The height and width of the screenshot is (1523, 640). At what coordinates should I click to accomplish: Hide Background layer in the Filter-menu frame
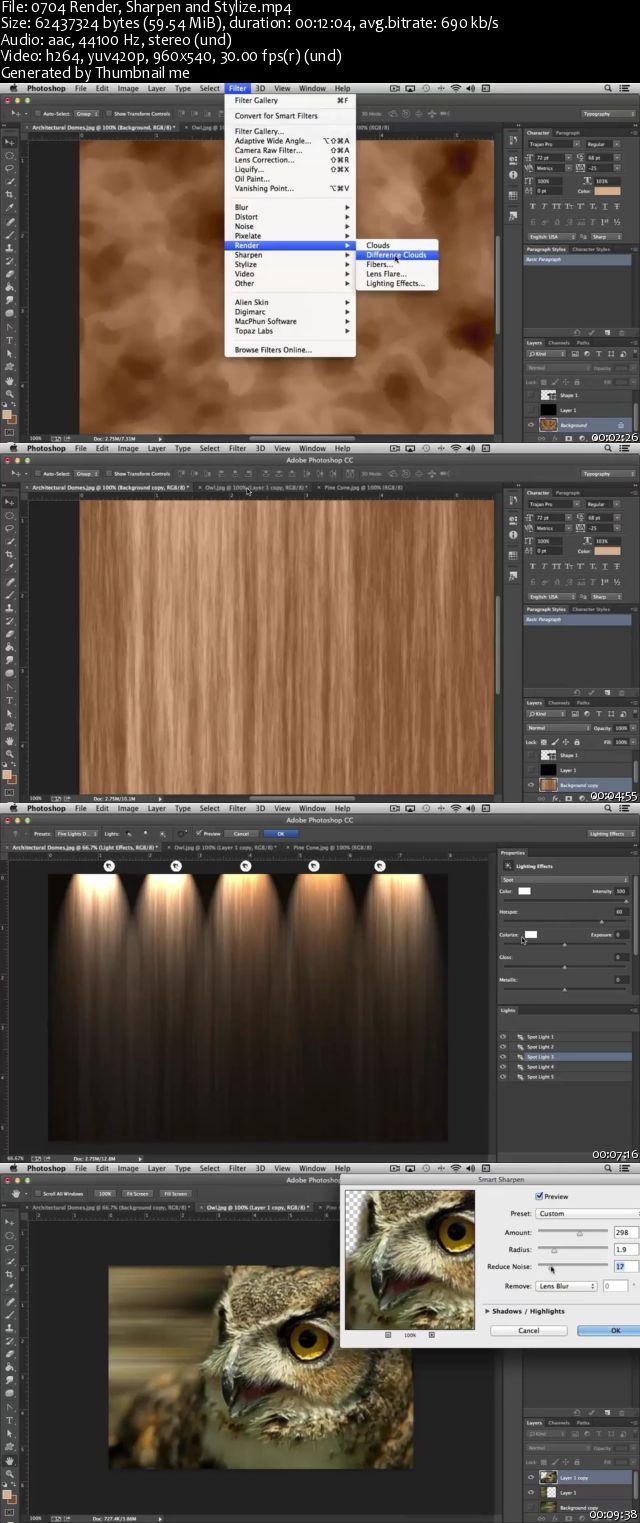[531, 425]
